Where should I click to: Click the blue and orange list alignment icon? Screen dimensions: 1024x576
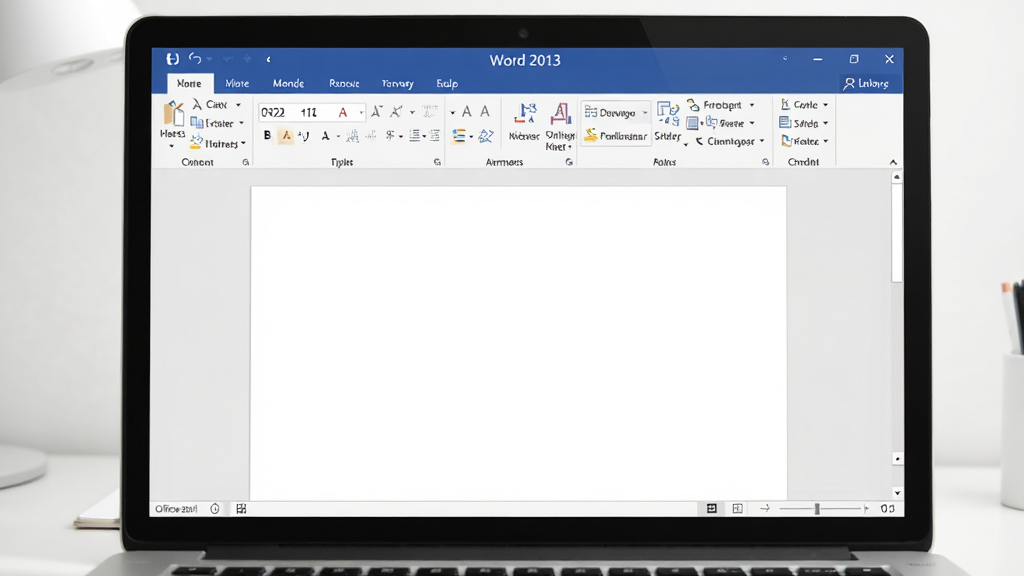pyautogui.click(x=459, y=136)
